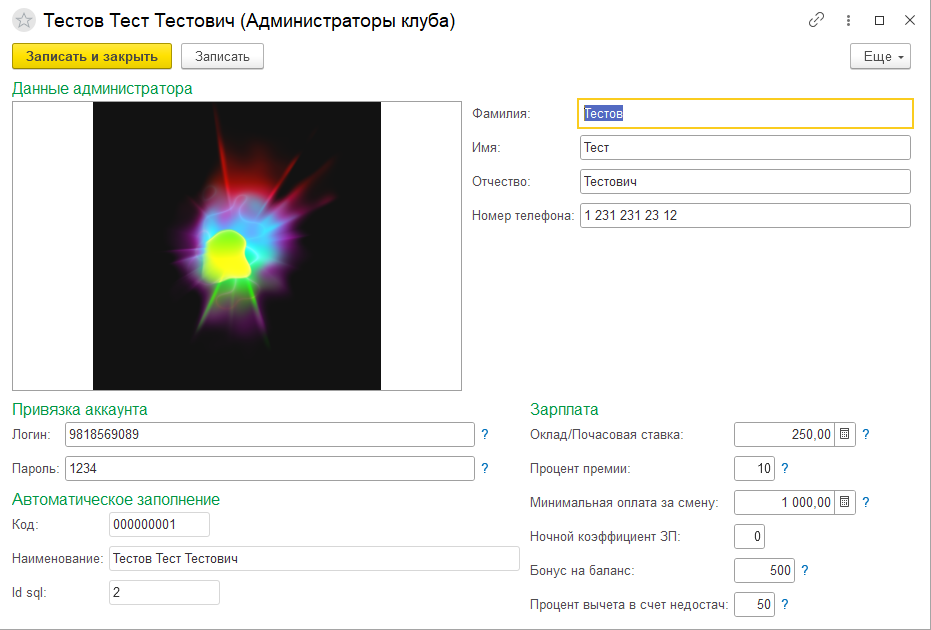Show help hint next to Логин field
The image size is (931, 630).
tap(485, 434)
